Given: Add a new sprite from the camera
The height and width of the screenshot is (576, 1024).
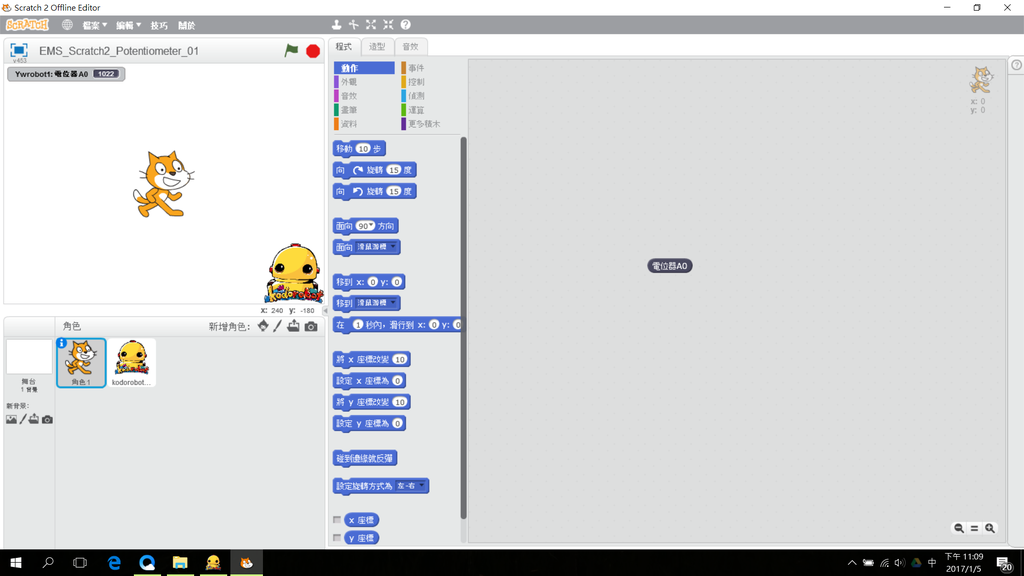Looking at the screenshot, I should tap(311, 327).
